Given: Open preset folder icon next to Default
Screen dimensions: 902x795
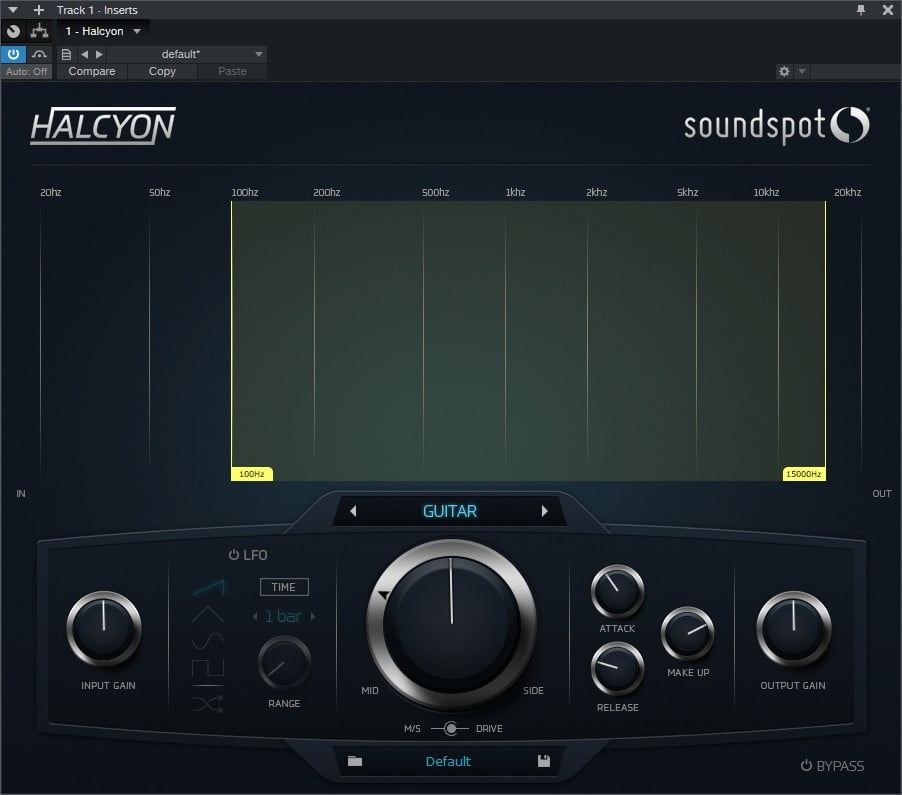Looking at the screenshot, I should pos(355,761).
